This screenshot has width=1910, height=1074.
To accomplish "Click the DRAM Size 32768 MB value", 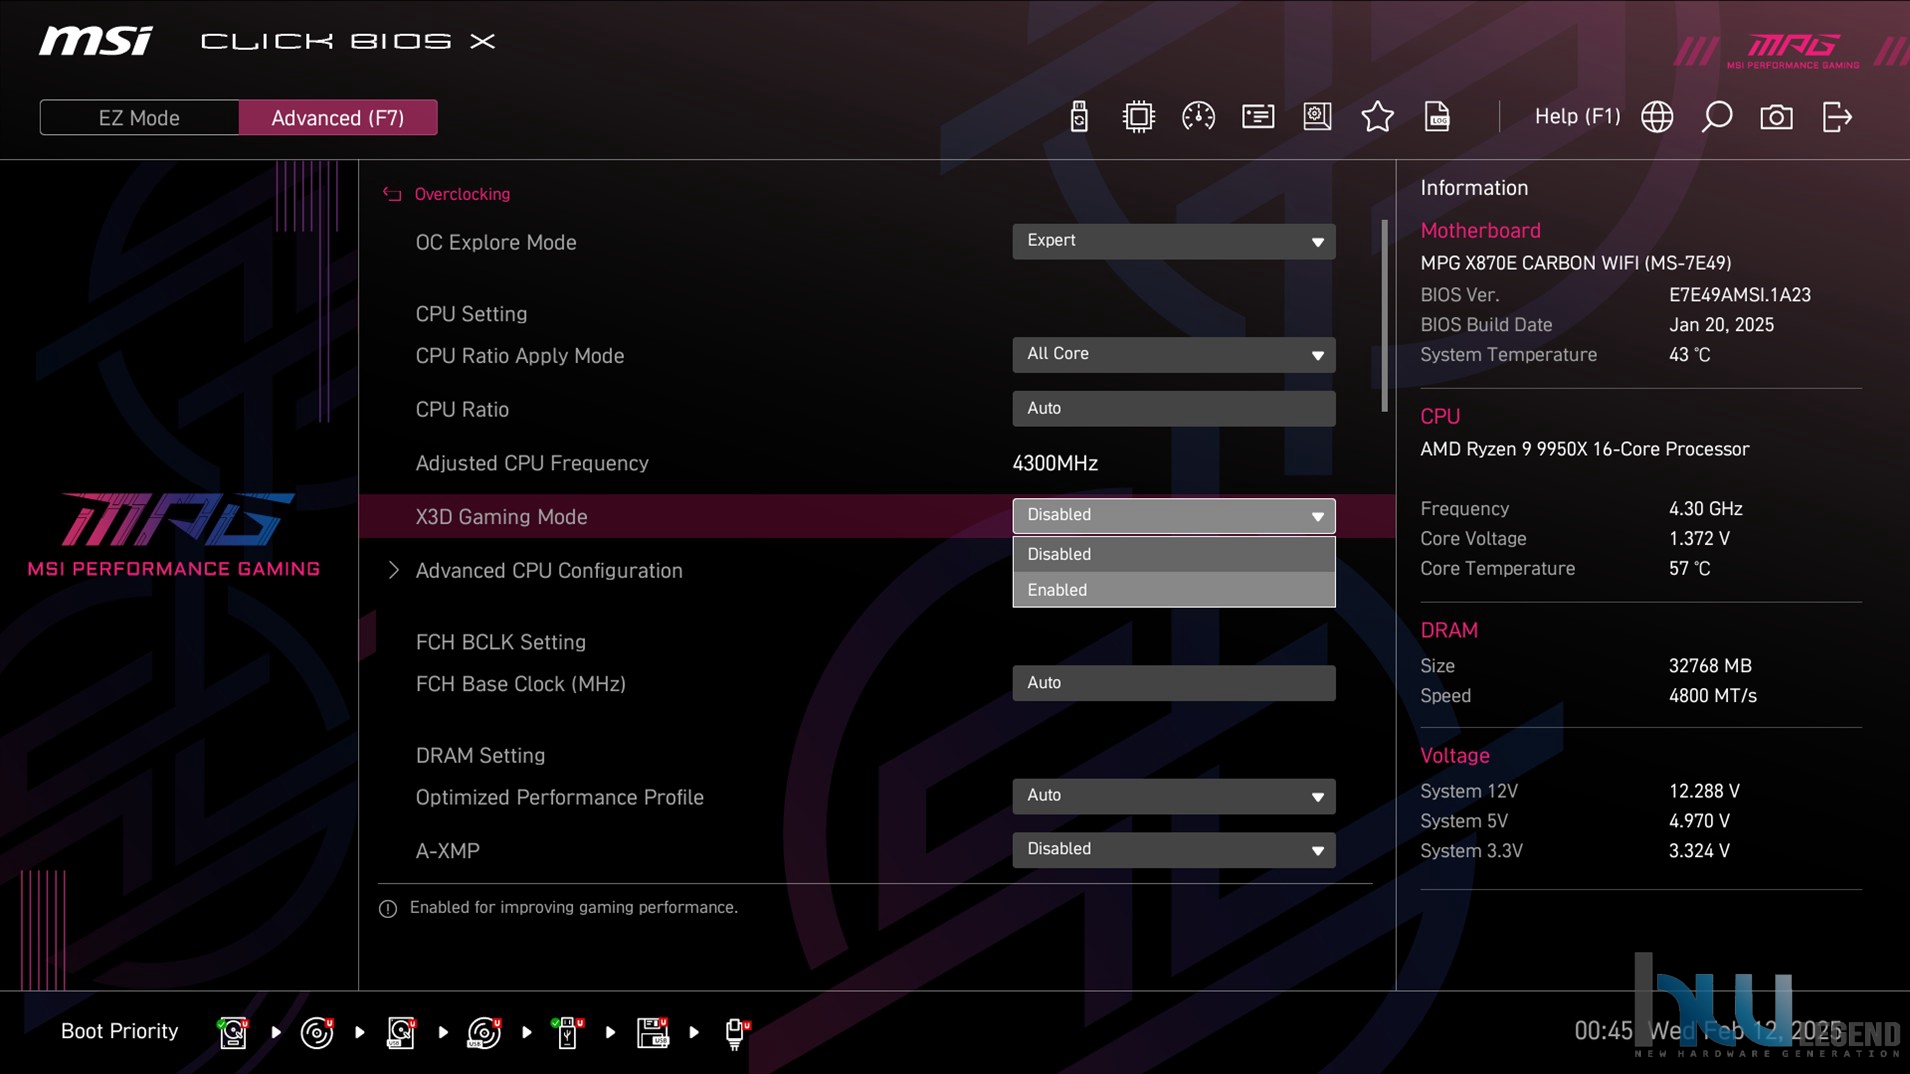I will click(x=1710, y=666).
